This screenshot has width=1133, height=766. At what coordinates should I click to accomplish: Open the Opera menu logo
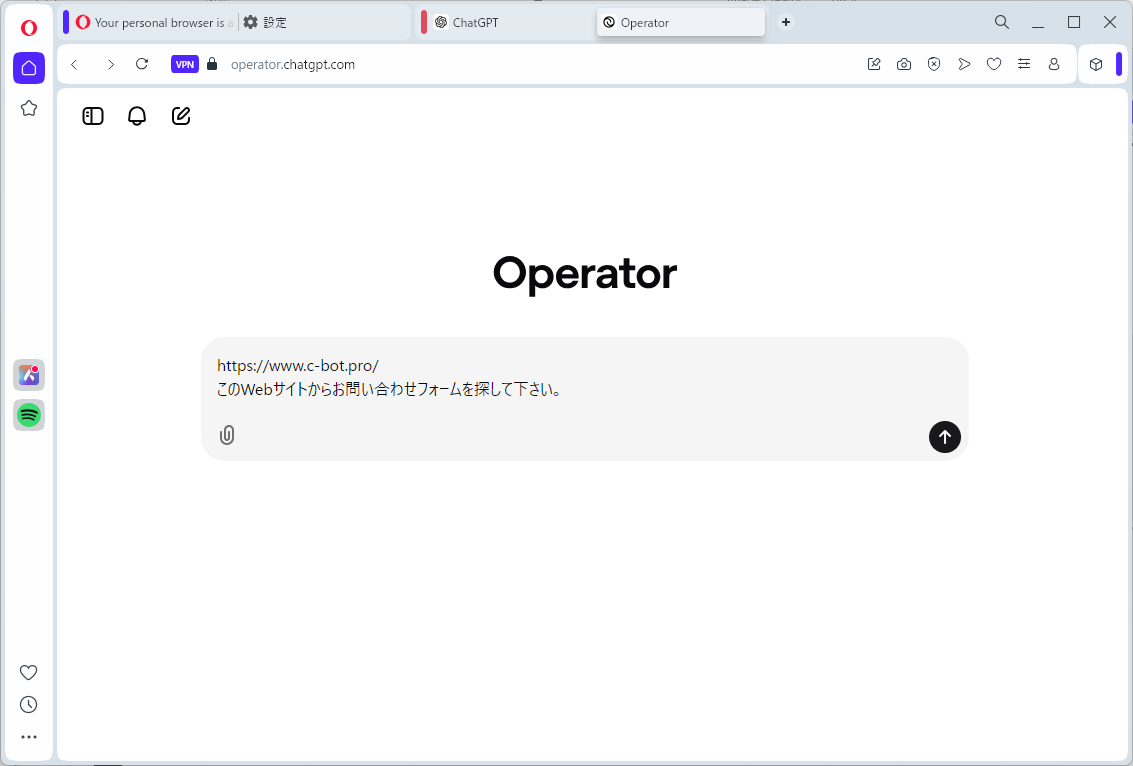(x=29, y=27)
